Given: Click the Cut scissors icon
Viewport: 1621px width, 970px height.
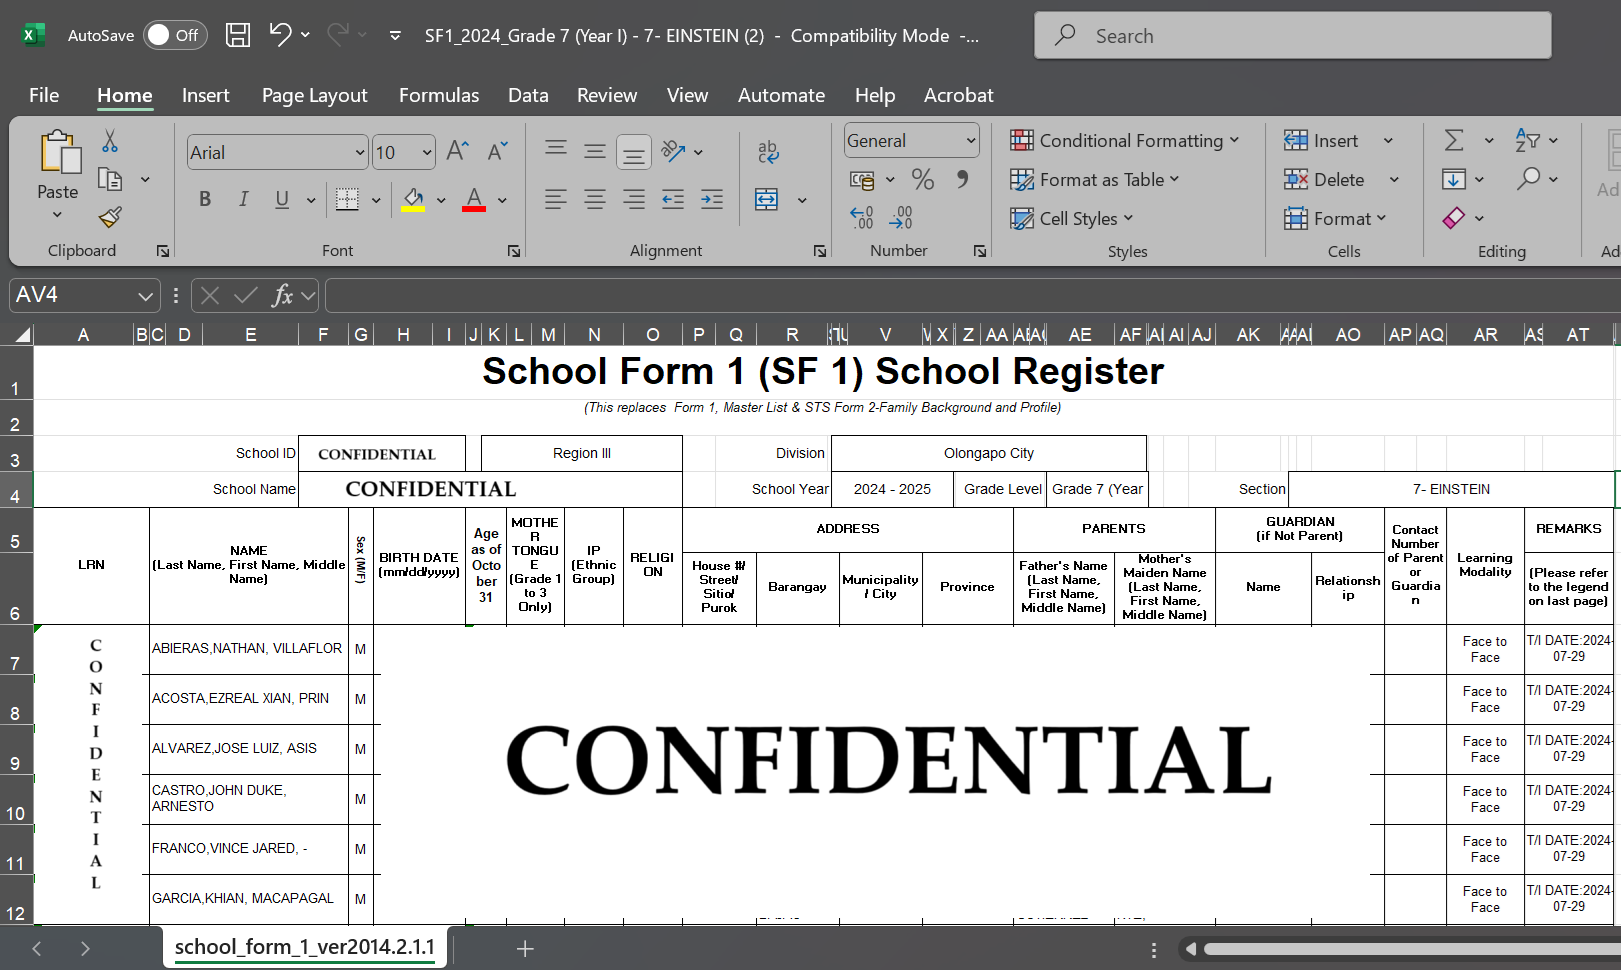Looking at the screenshot, I should (110, 141).
